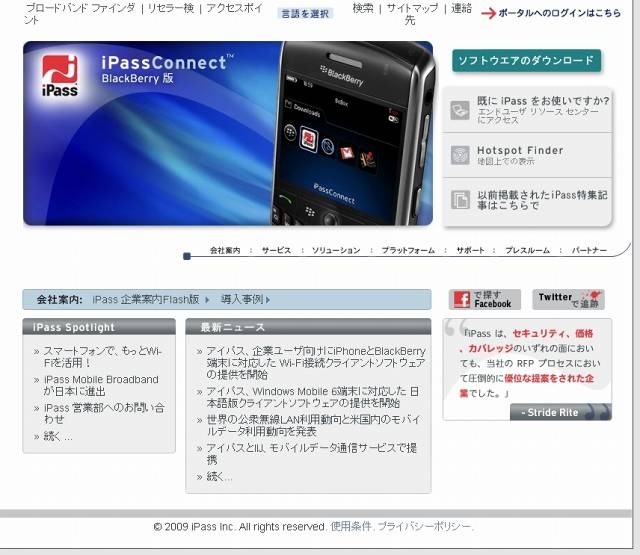Open the アクセスポイント link
The image size is (640, 555).
pyautogui.click(x=143, y=14)
